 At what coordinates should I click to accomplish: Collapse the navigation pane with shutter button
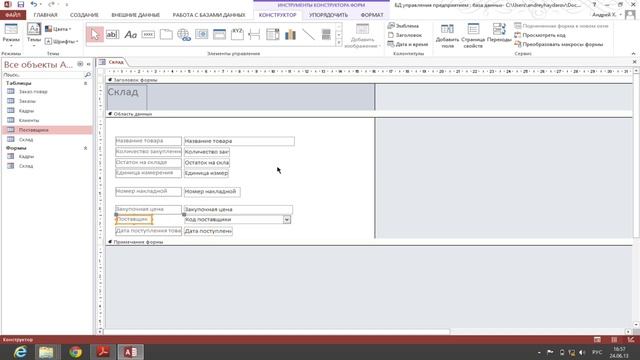[89, 64]
